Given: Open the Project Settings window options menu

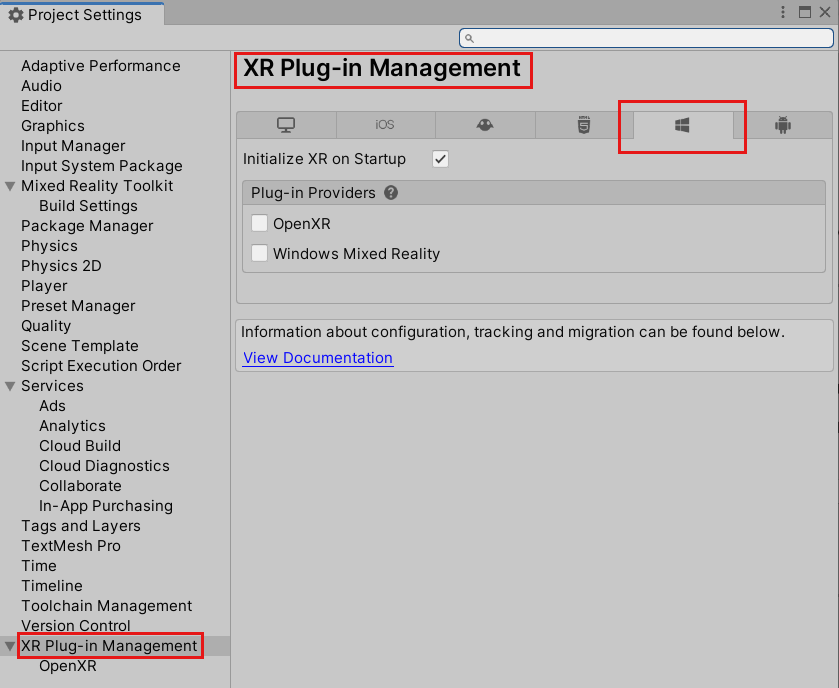Looking at the screenshot, I should pos(785,12).
